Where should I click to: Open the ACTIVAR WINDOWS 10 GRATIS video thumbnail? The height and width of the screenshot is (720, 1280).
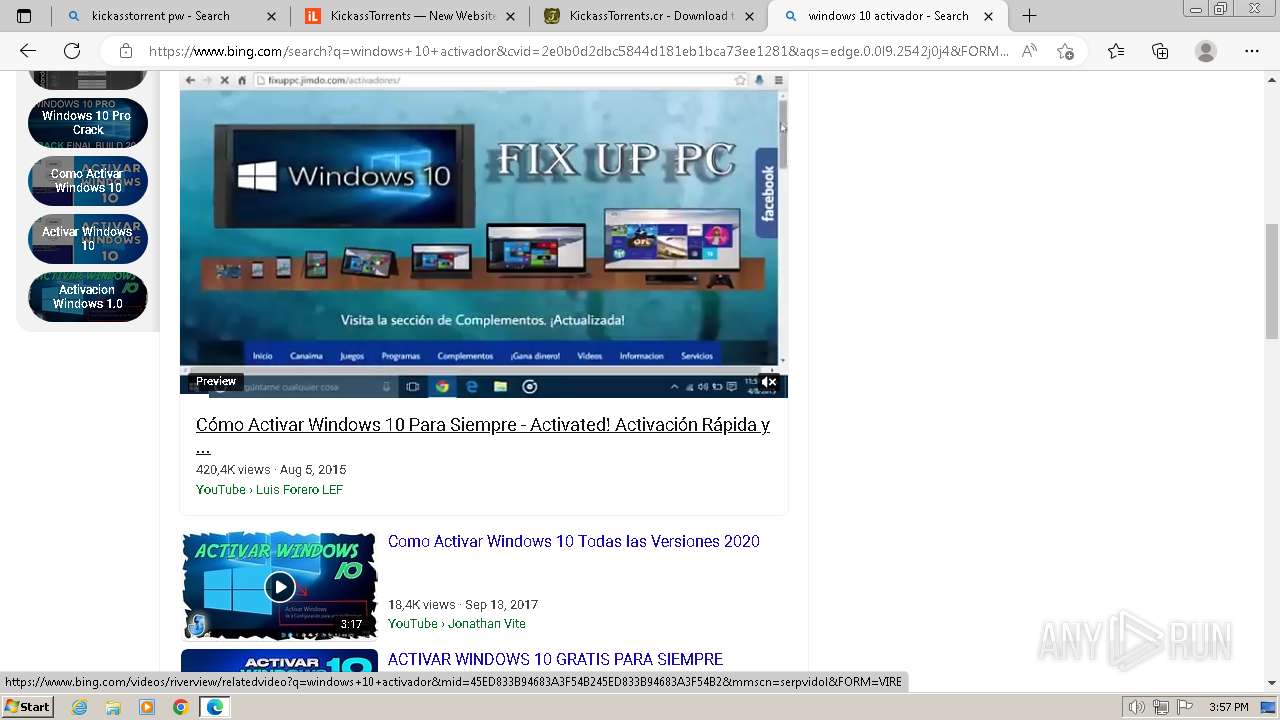pos(279,661)
